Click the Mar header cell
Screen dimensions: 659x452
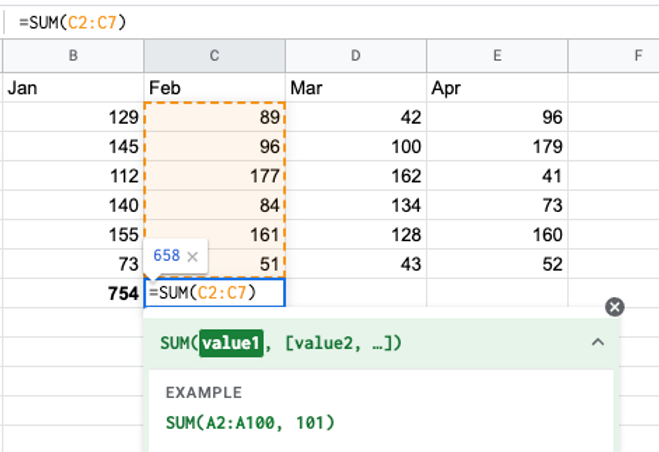[356, 87]
